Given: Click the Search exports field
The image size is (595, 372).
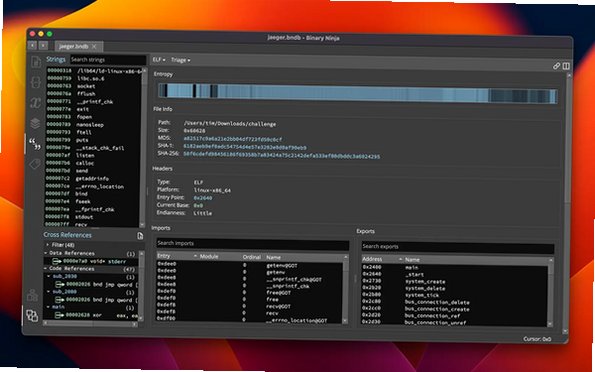Looking at the screenshot, I should coord(457,247).
